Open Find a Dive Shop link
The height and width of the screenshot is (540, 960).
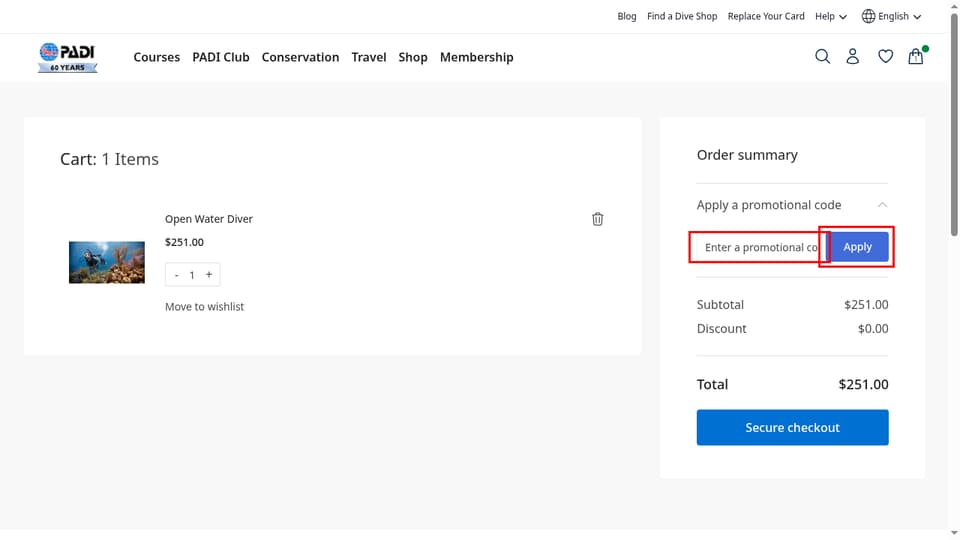(x=682, y=17)
